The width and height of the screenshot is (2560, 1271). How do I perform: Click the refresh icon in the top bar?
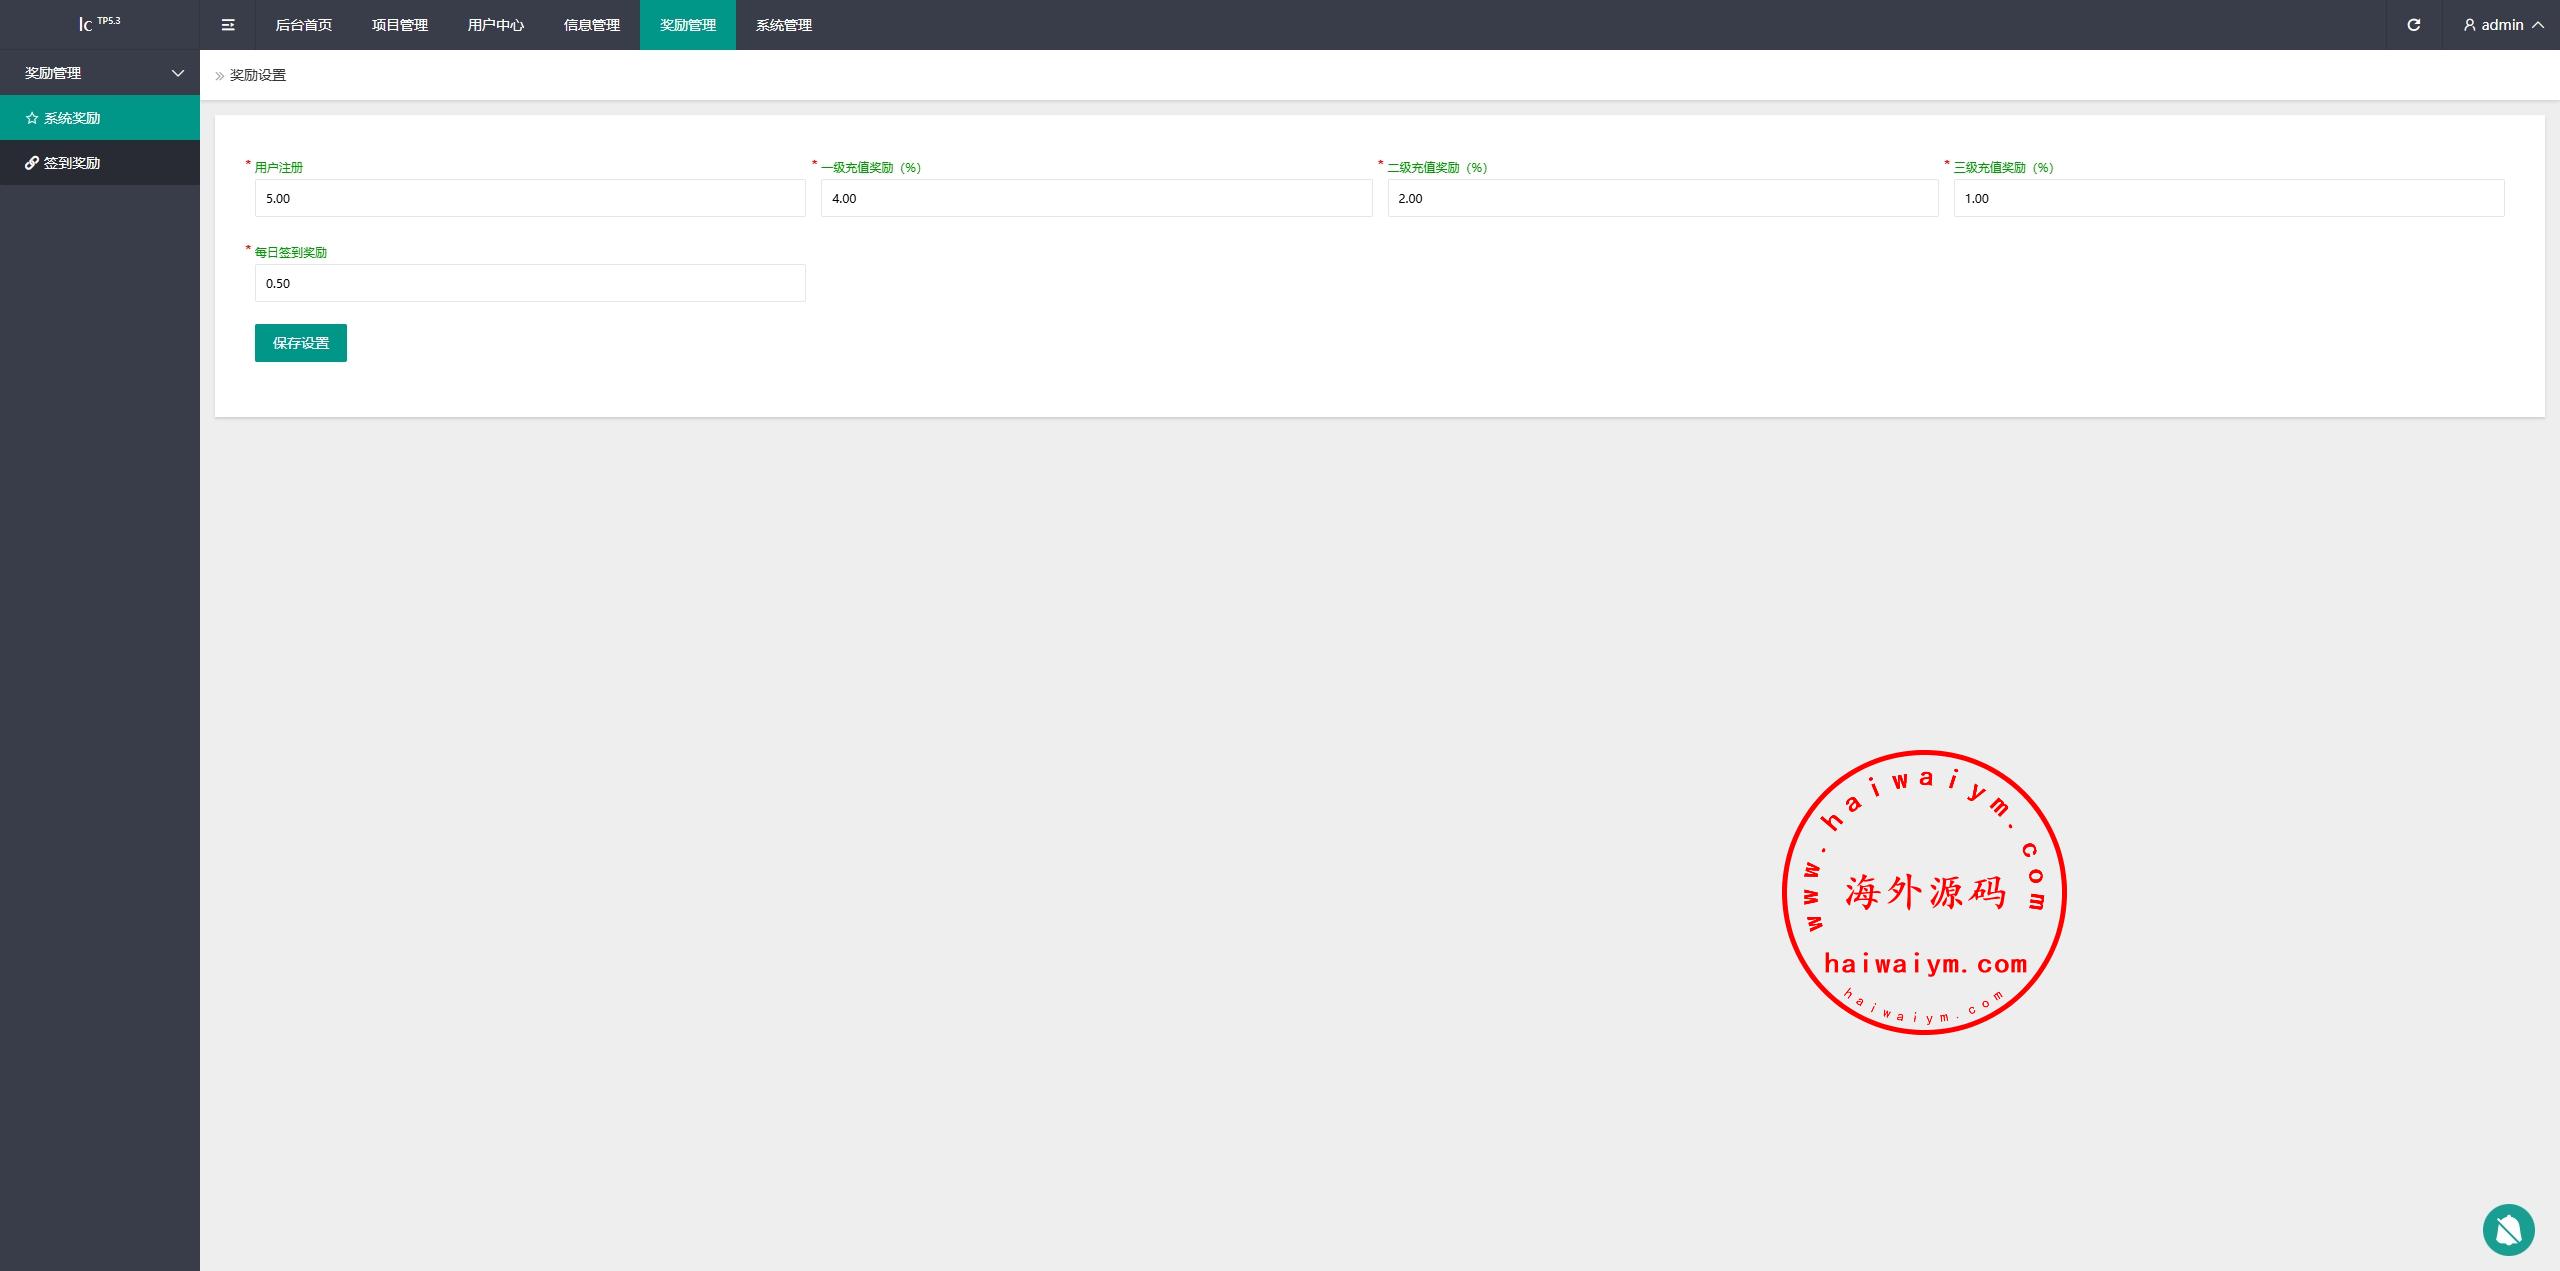[2413, 25]
